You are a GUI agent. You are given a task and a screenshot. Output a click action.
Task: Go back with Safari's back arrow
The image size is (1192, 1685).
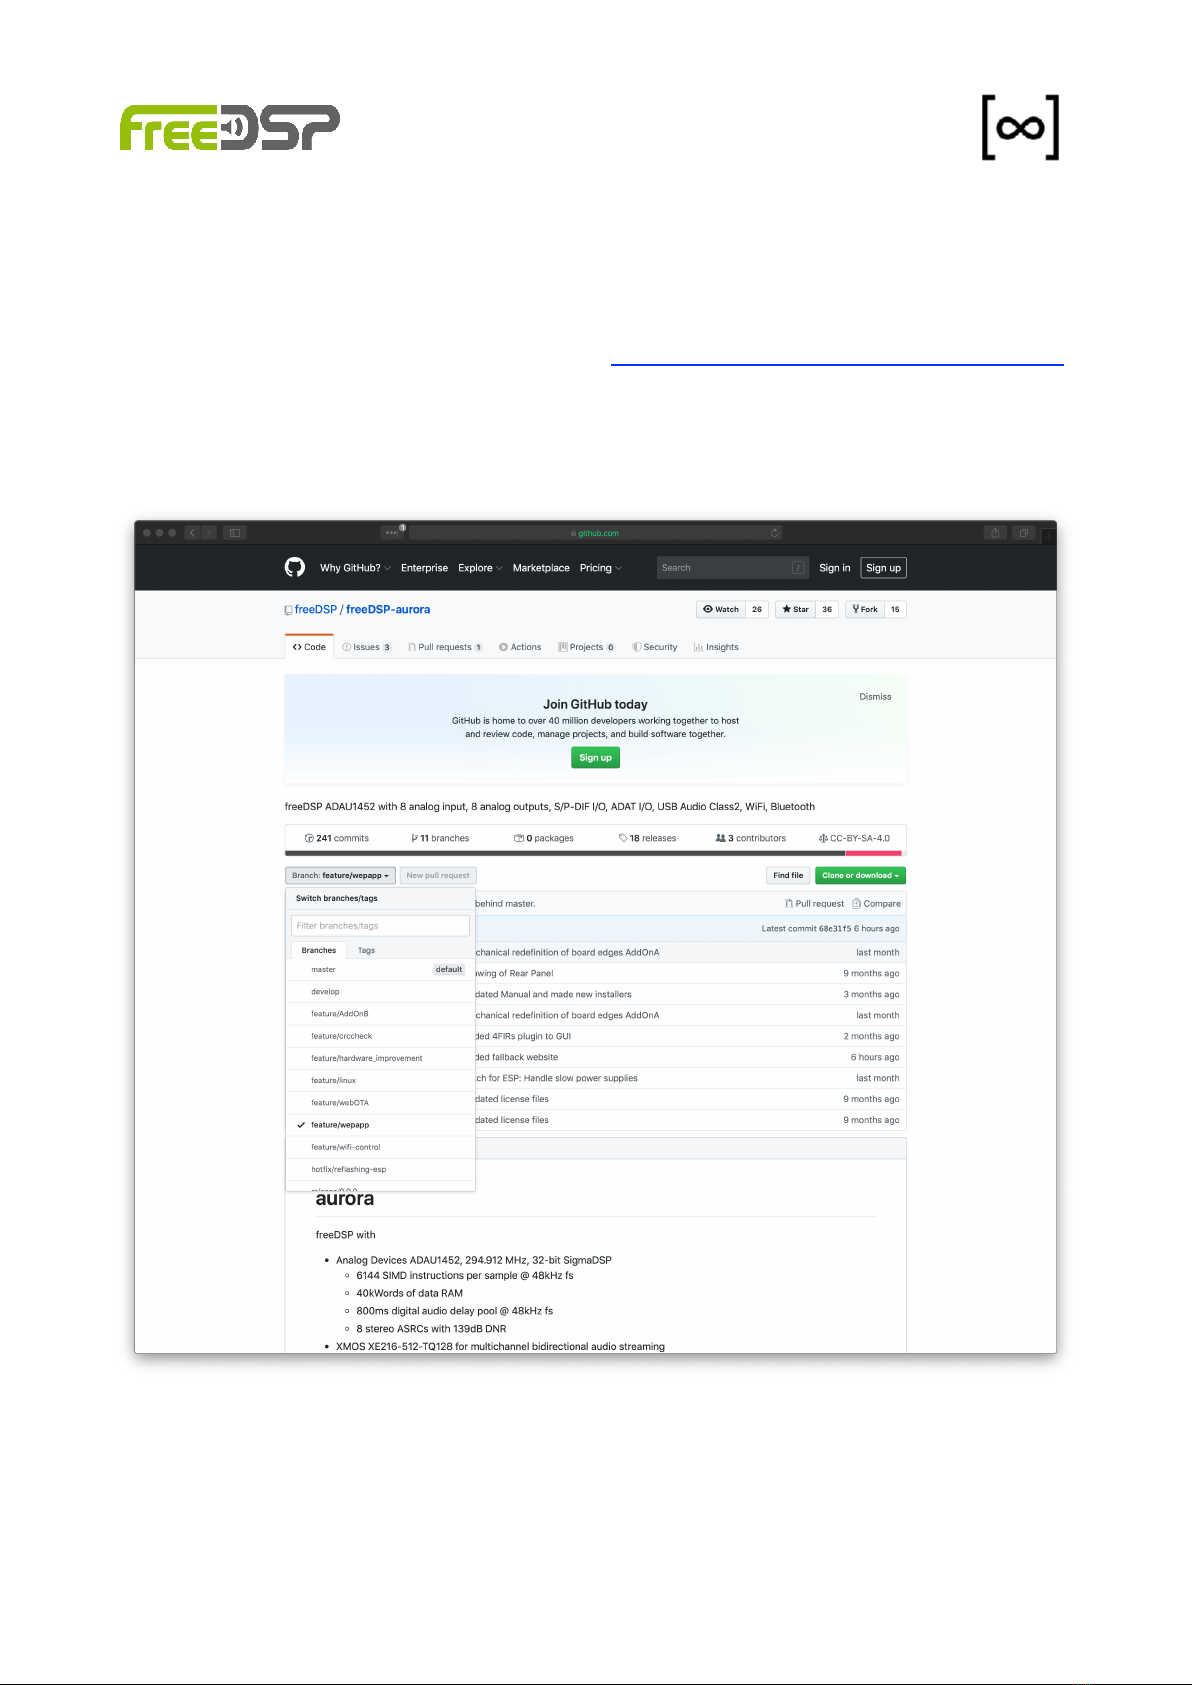[x=194, y=533]
